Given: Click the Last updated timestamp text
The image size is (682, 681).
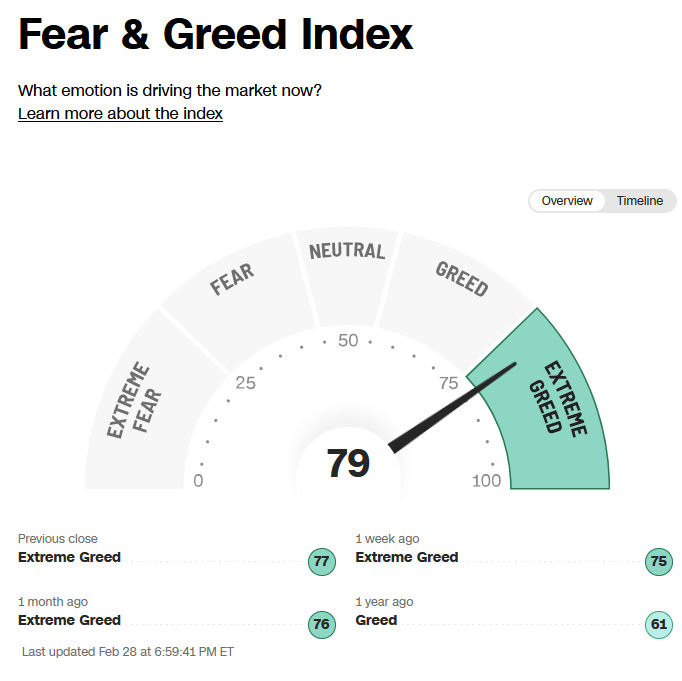Looking at the screenshot, I should pyautogui.click(x=128, y=652).
